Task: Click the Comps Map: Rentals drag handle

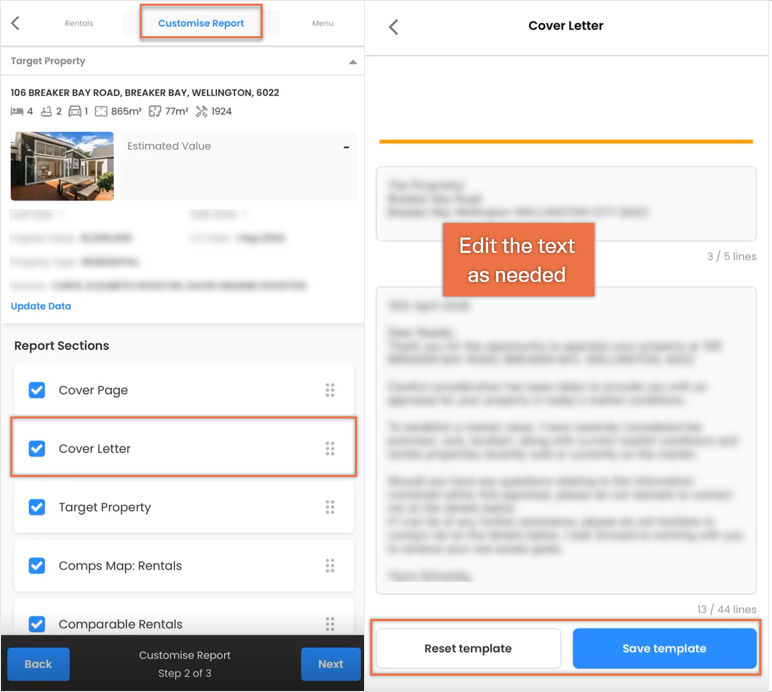Action: [330, 566]
